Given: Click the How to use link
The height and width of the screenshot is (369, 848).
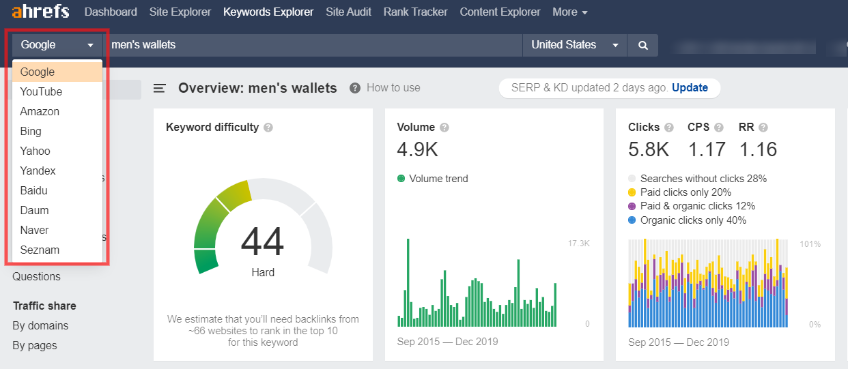Looking at the screenshot, I should click(x=393, y=88).
